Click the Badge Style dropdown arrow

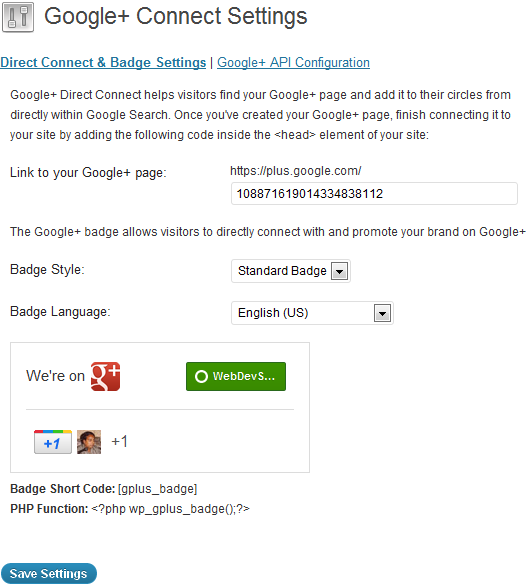pos(339,271)
